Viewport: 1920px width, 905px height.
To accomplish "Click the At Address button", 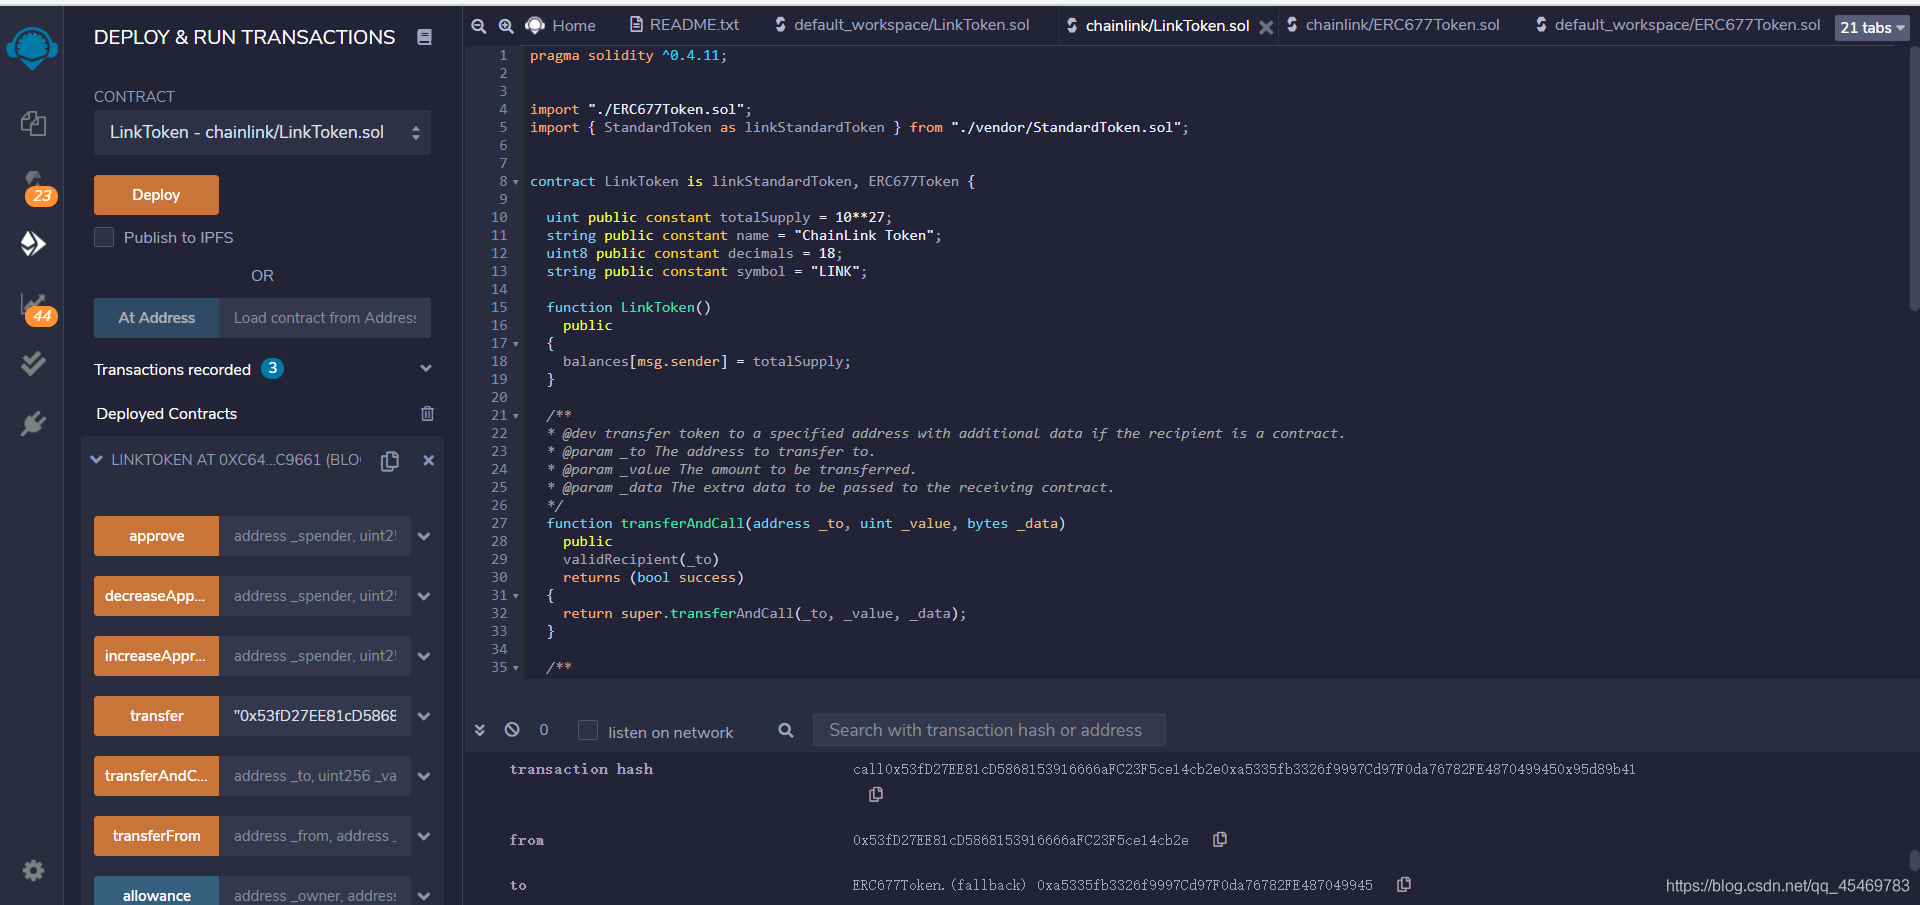I will pyautogui.click(x=157, y=318).
